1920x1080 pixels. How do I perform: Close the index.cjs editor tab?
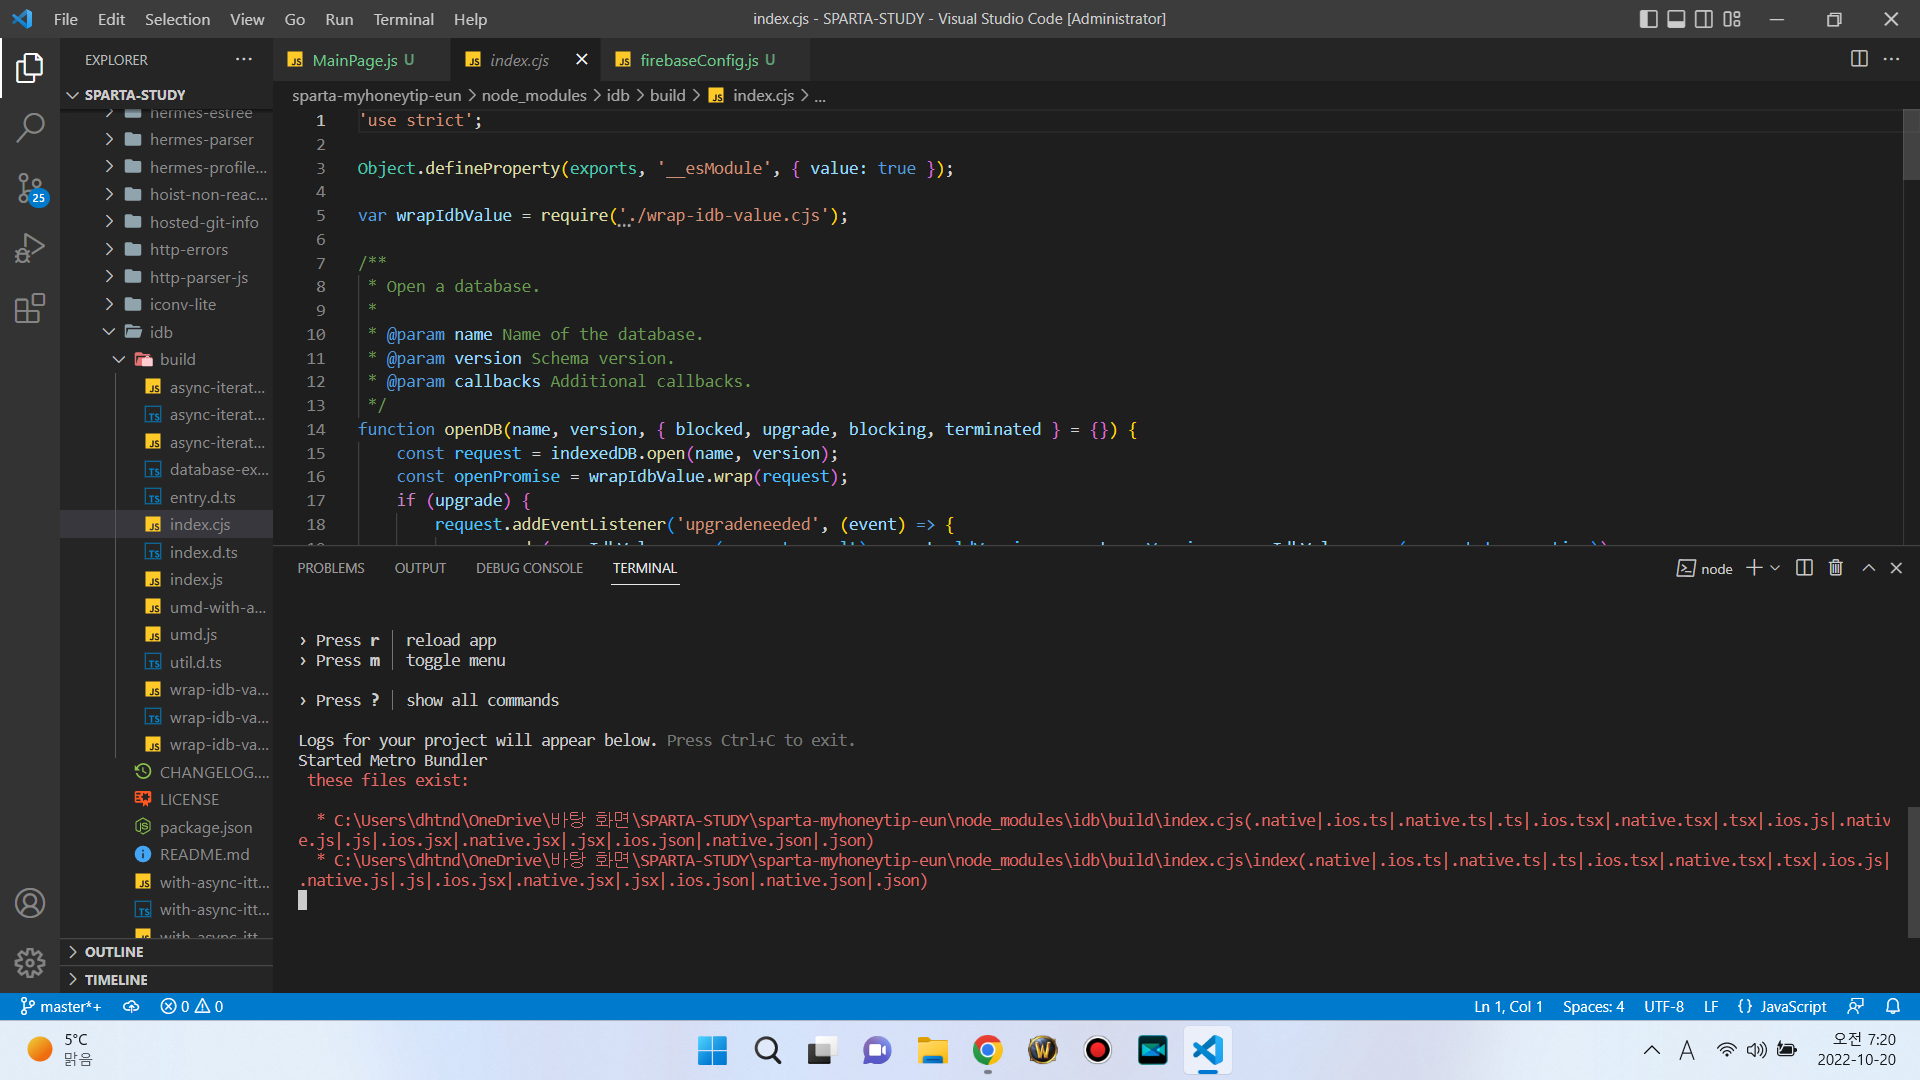tap(582, 60)
